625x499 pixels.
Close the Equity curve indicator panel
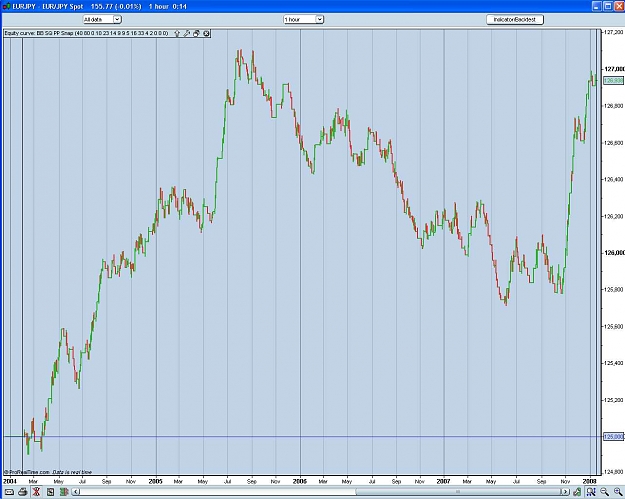(x=206, y=33)
